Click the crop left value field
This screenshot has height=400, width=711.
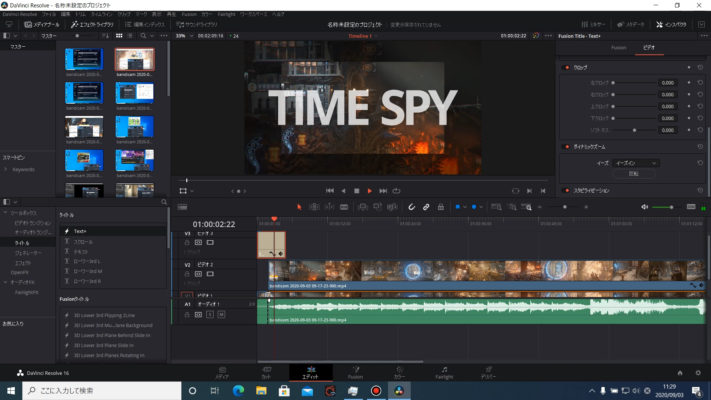[x=667, y=83]
